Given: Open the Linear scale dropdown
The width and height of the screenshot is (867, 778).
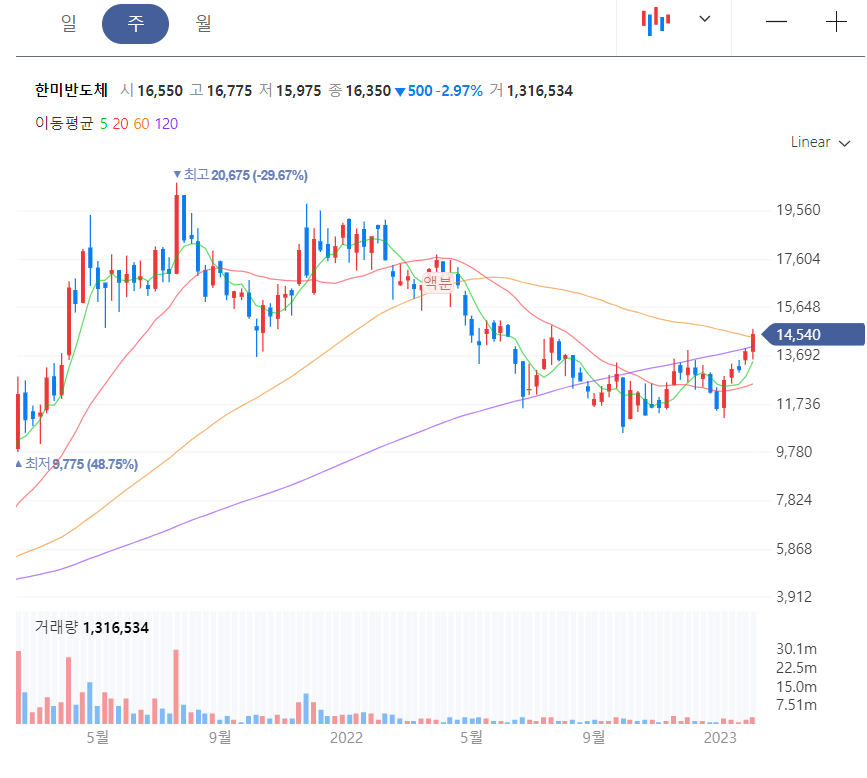Looking at the screenshot, I should point(820,143).
